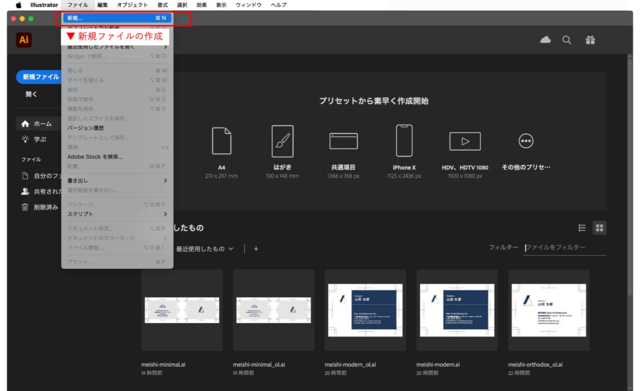The width and height of the screenshot is (640, 391).
Task: Expand the スクリプト submenu
Action: 117,214
